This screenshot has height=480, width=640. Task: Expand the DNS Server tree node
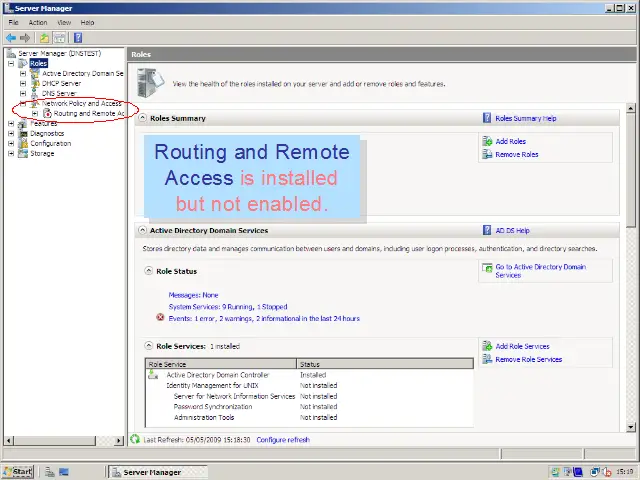click(23, 93)
